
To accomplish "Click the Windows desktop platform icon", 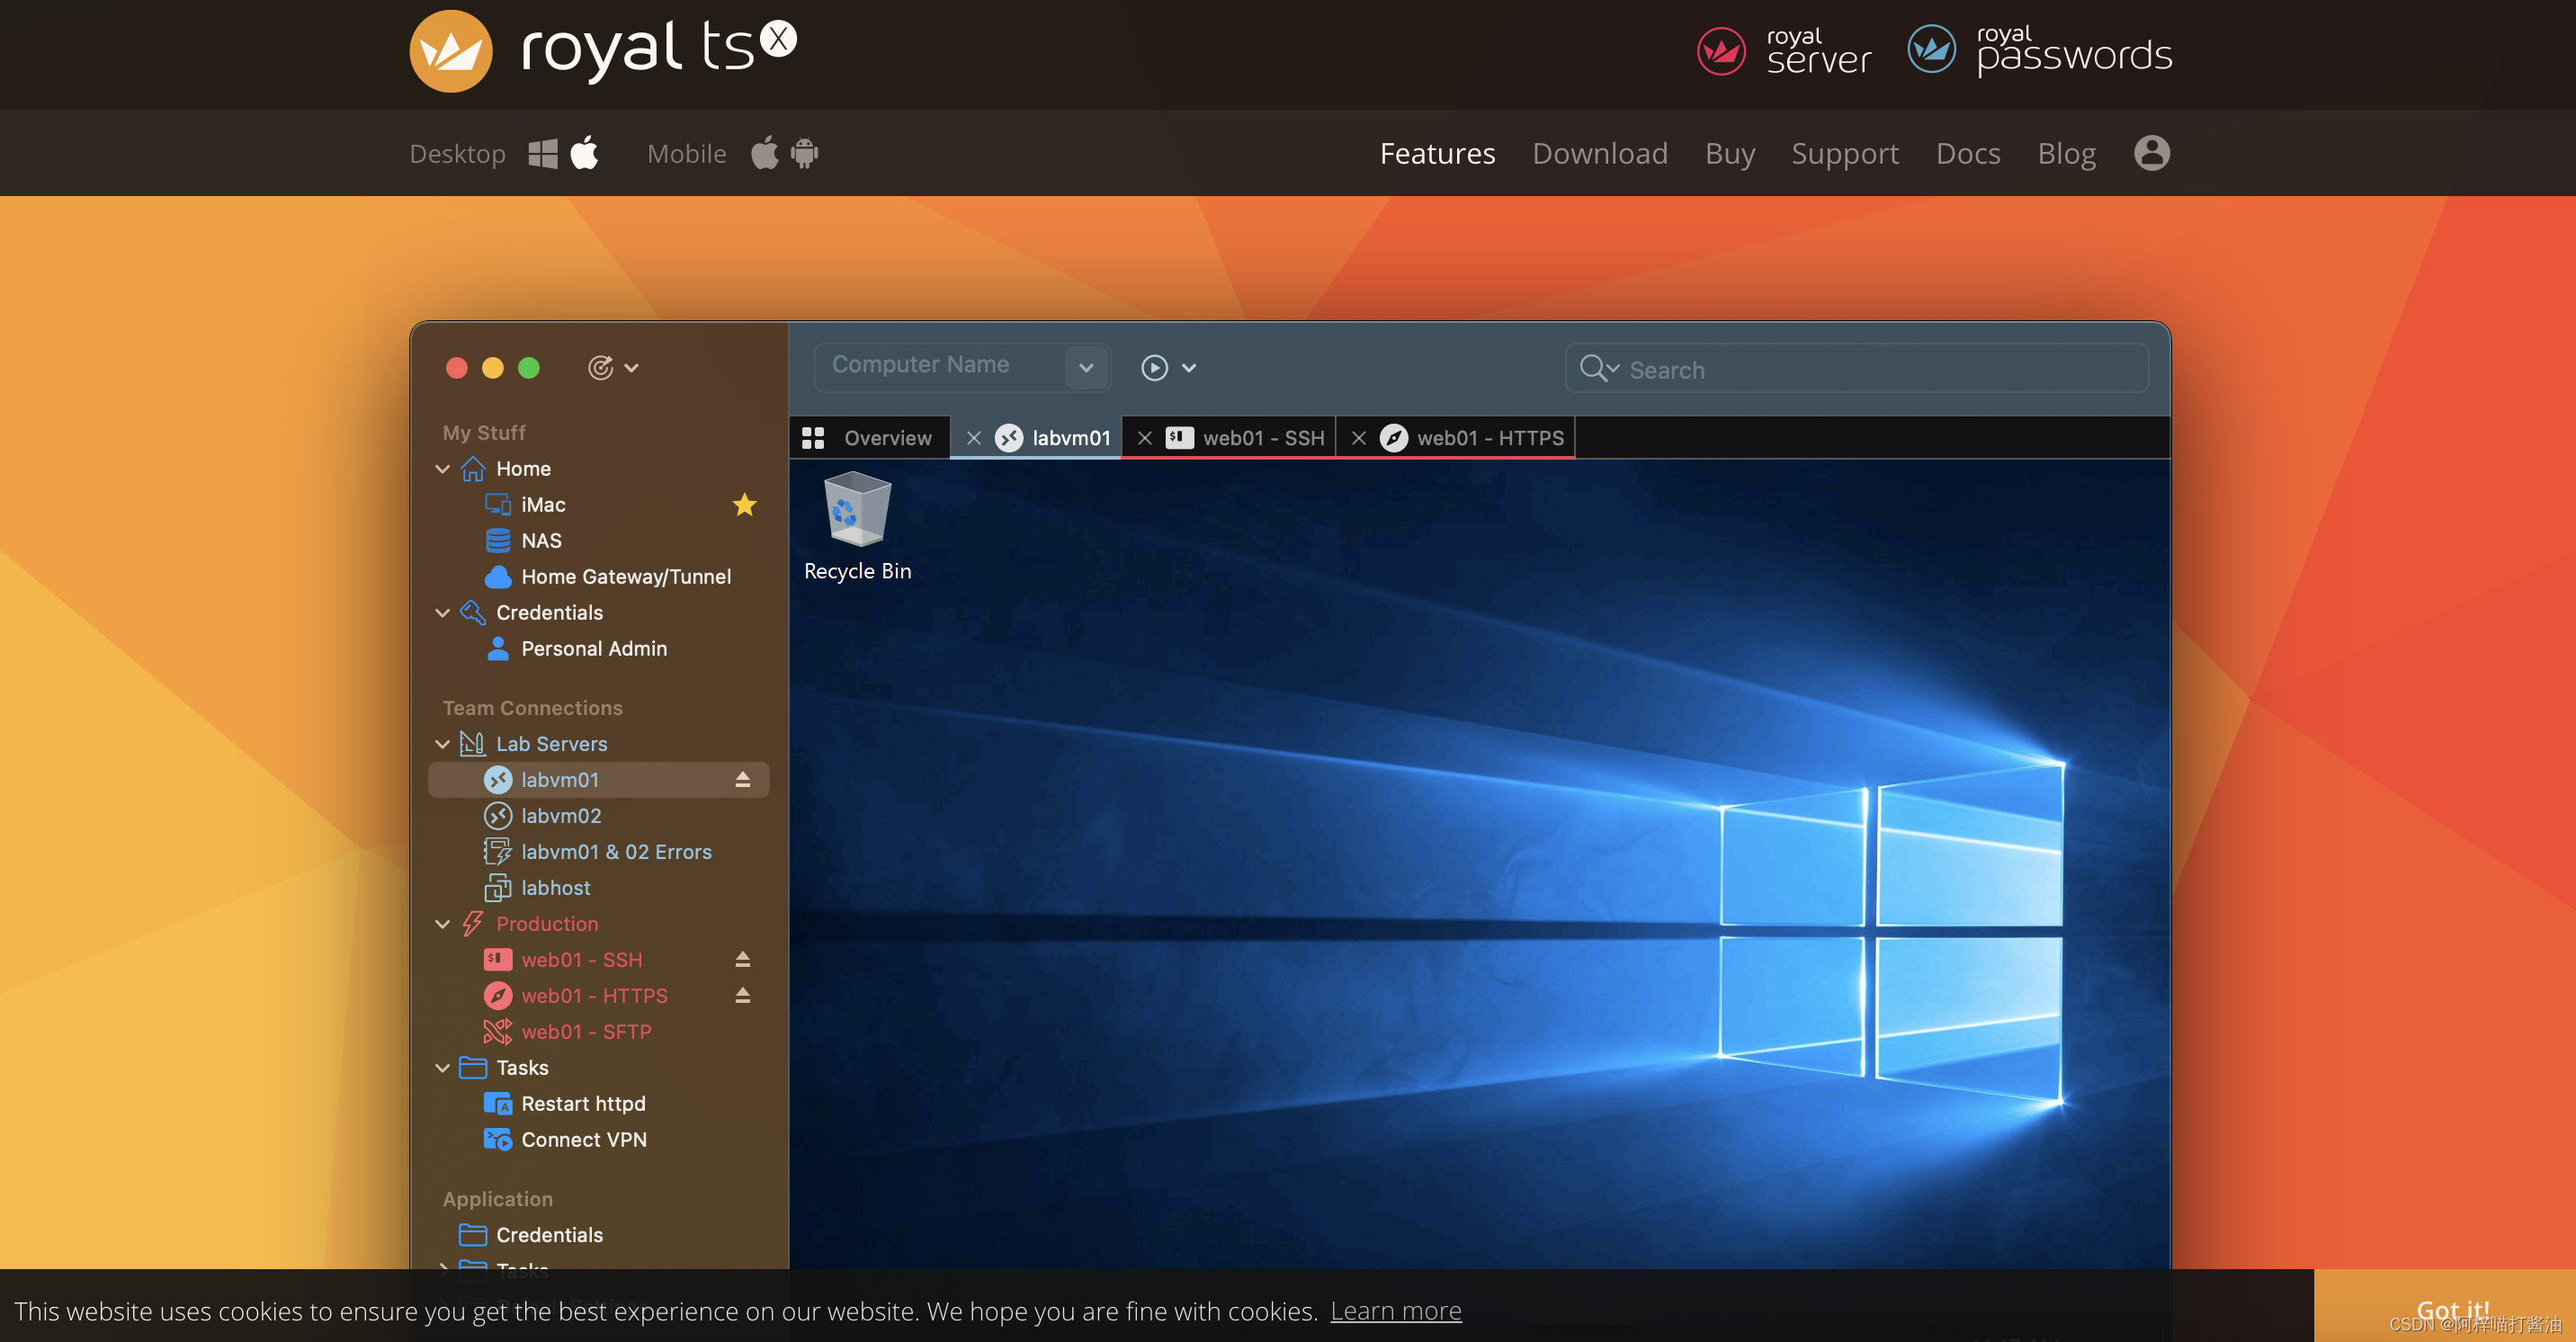I will tap(542, 153).
